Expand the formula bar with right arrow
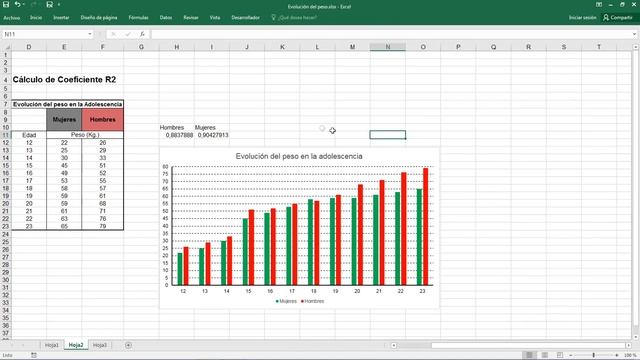 pyautogui.click(x=635, y=34)
